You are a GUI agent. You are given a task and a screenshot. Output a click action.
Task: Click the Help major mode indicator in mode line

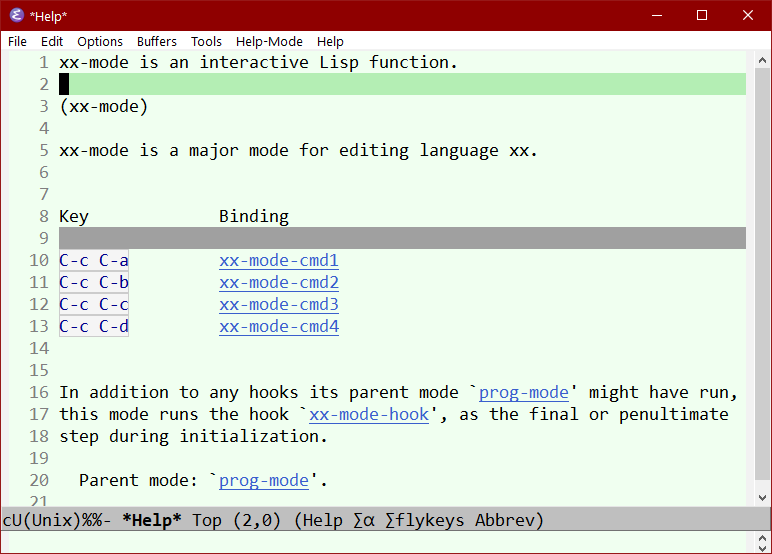pos(322,520)
